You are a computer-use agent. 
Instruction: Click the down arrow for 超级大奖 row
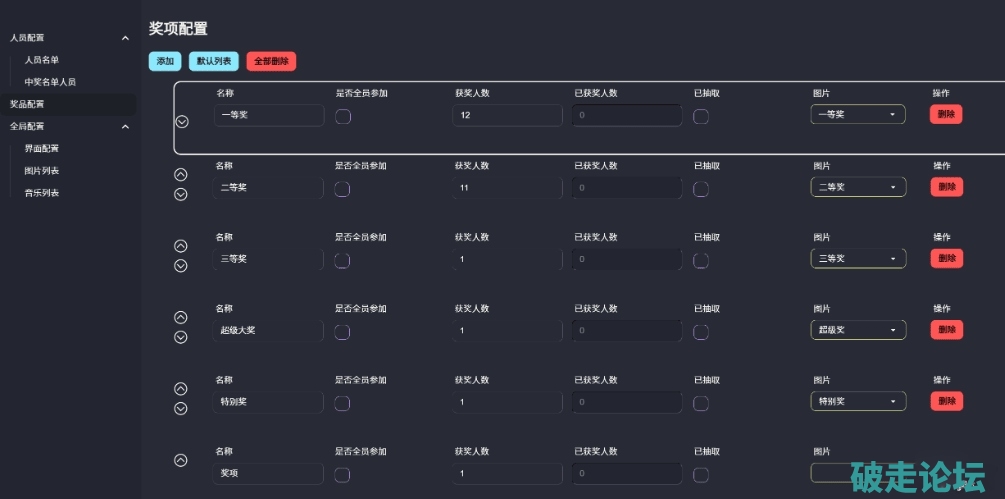(181, 337)
